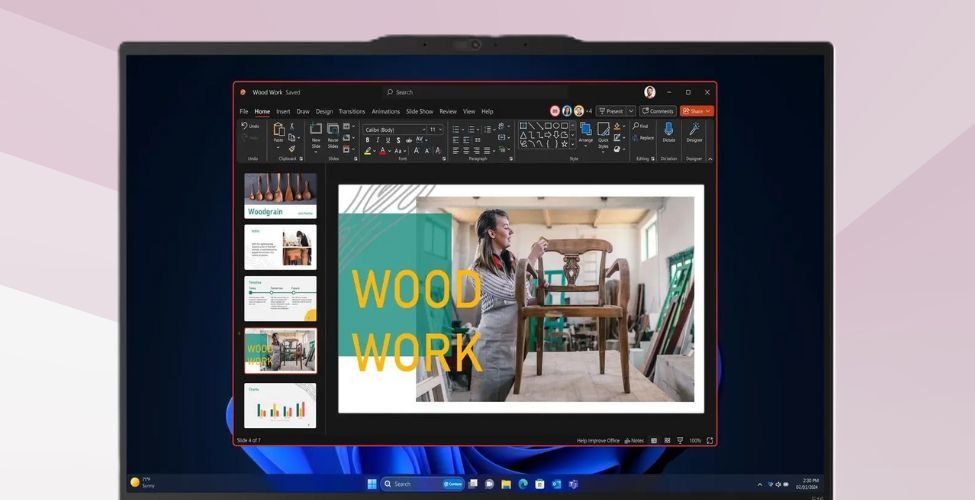Switch to the Animations tab
This screenshot has height=500, width=975.
point(386,111)
